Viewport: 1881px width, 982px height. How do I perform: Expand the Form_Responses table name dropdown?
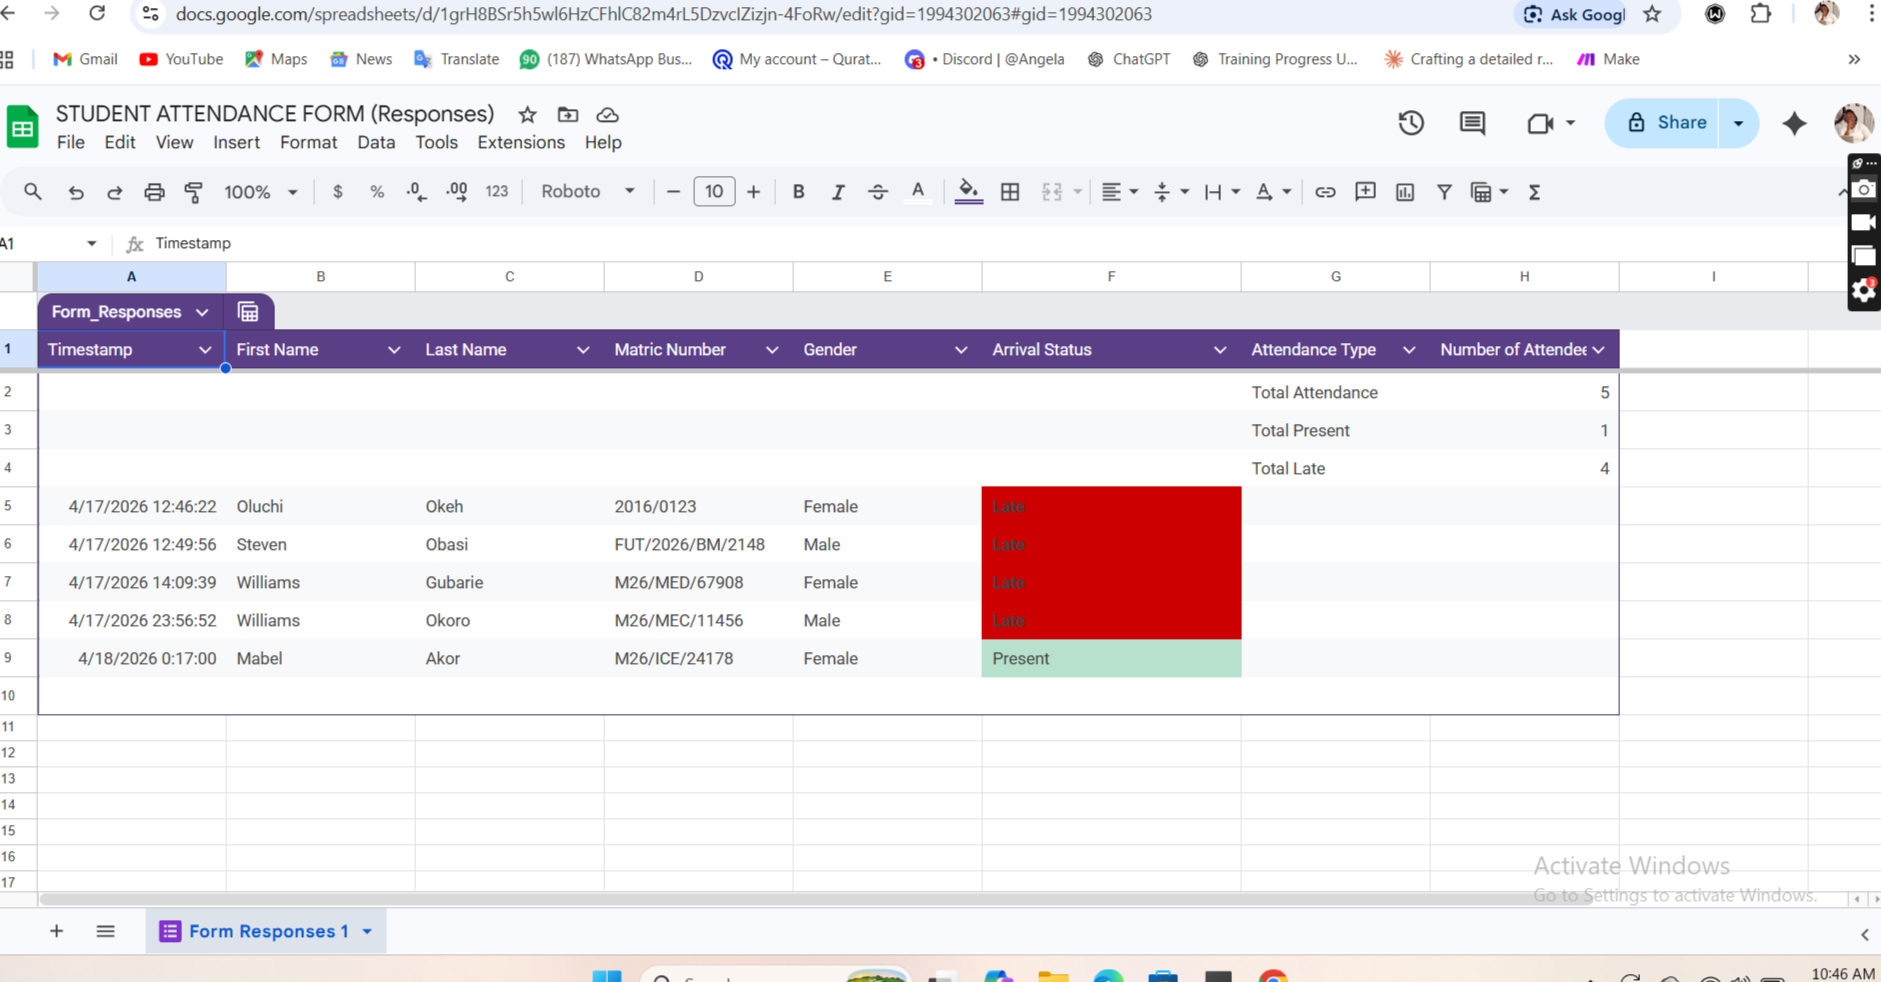coord(202,312)
